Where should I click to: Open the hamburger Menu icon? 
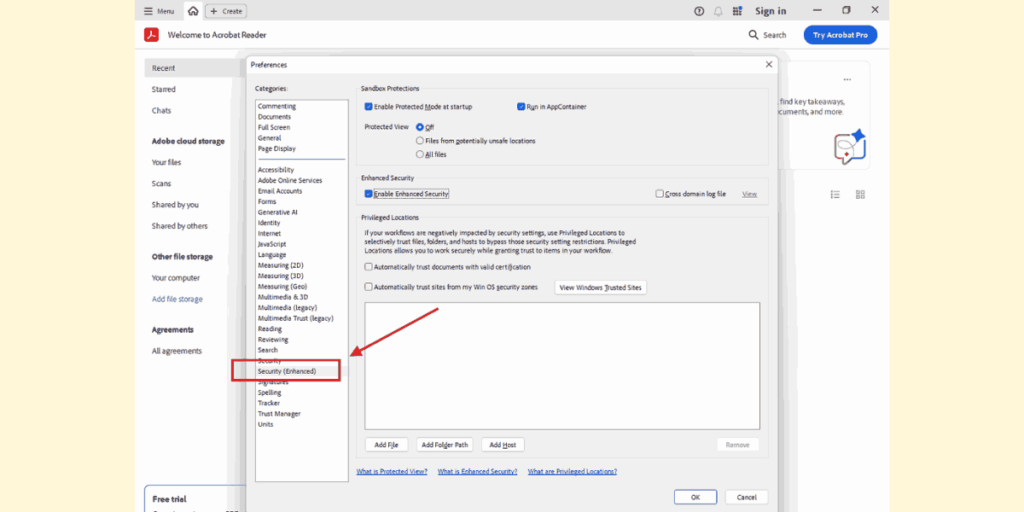coord(148,11)
